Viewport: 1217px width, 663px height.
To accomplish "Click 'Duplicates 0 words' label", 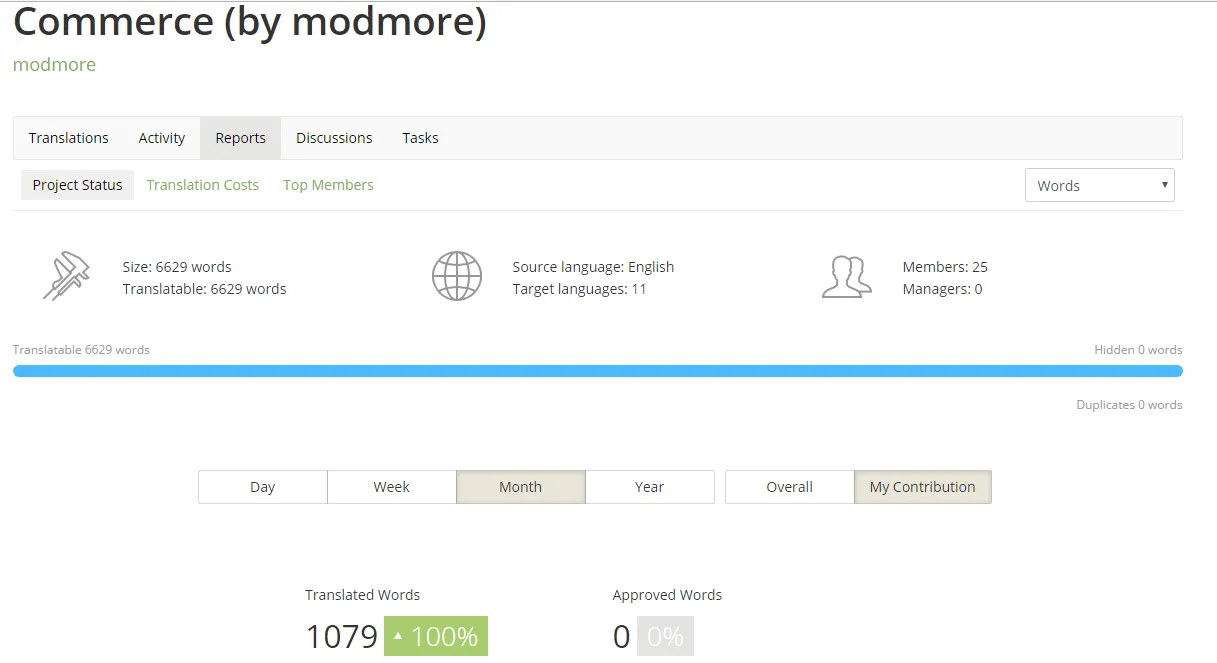I will [x=1129, y=405].
